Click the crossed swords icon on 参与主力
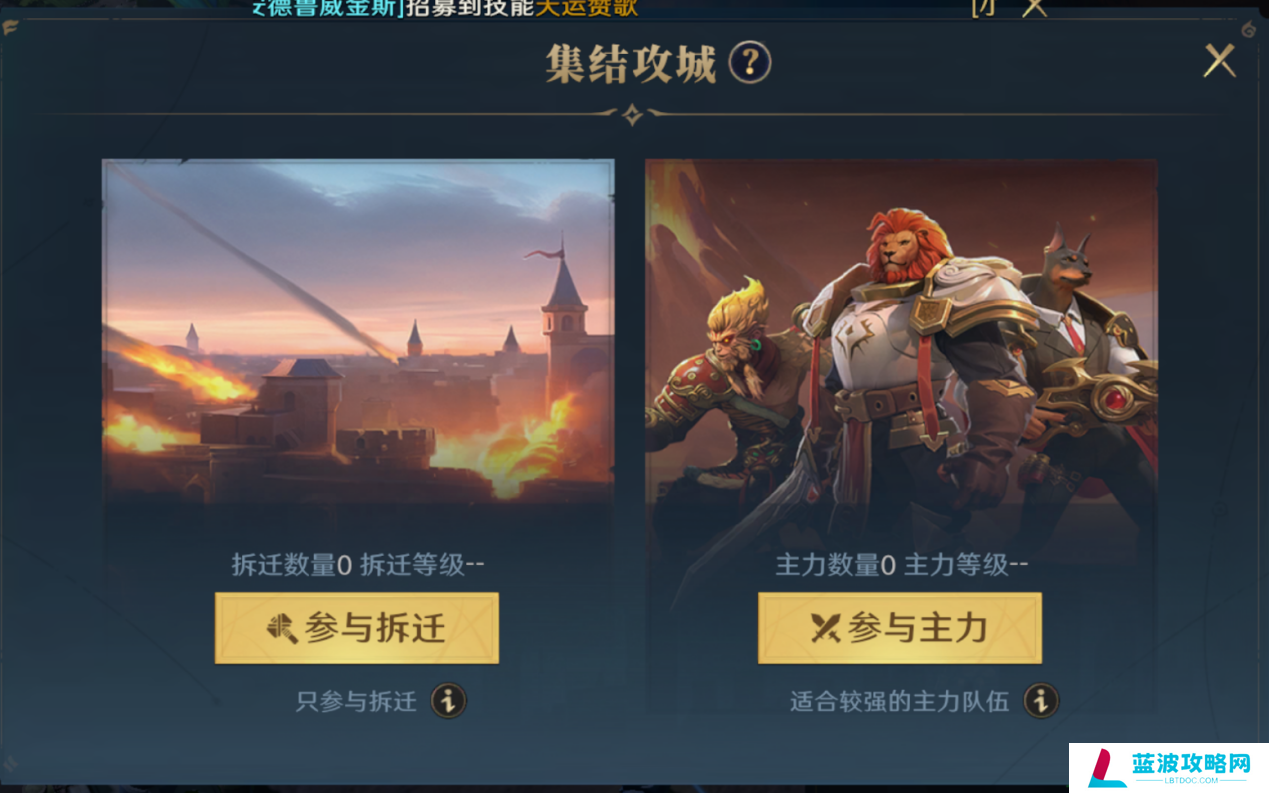Viewport: 1269px width, 793px height. [826, 628]
